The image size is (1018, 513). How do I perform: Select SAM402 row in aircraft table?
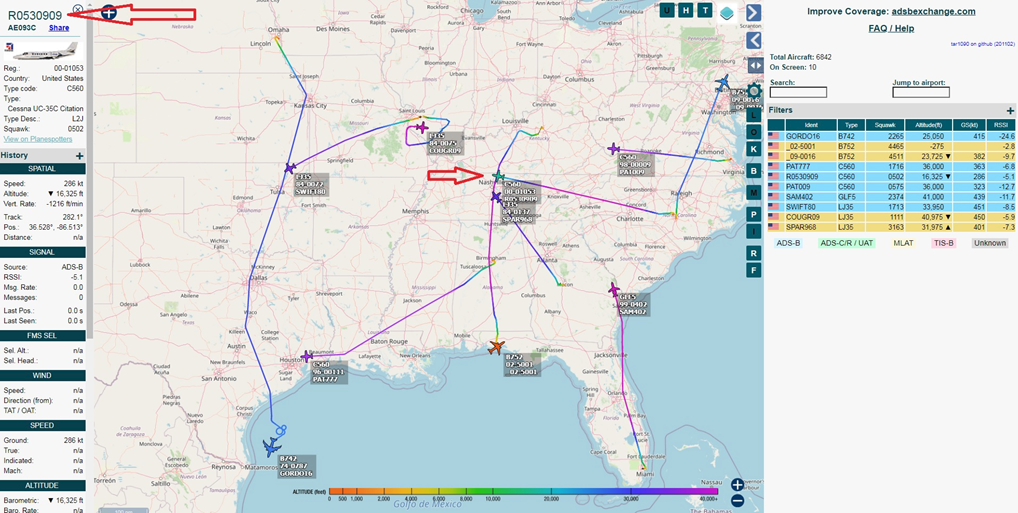[891, 197]
